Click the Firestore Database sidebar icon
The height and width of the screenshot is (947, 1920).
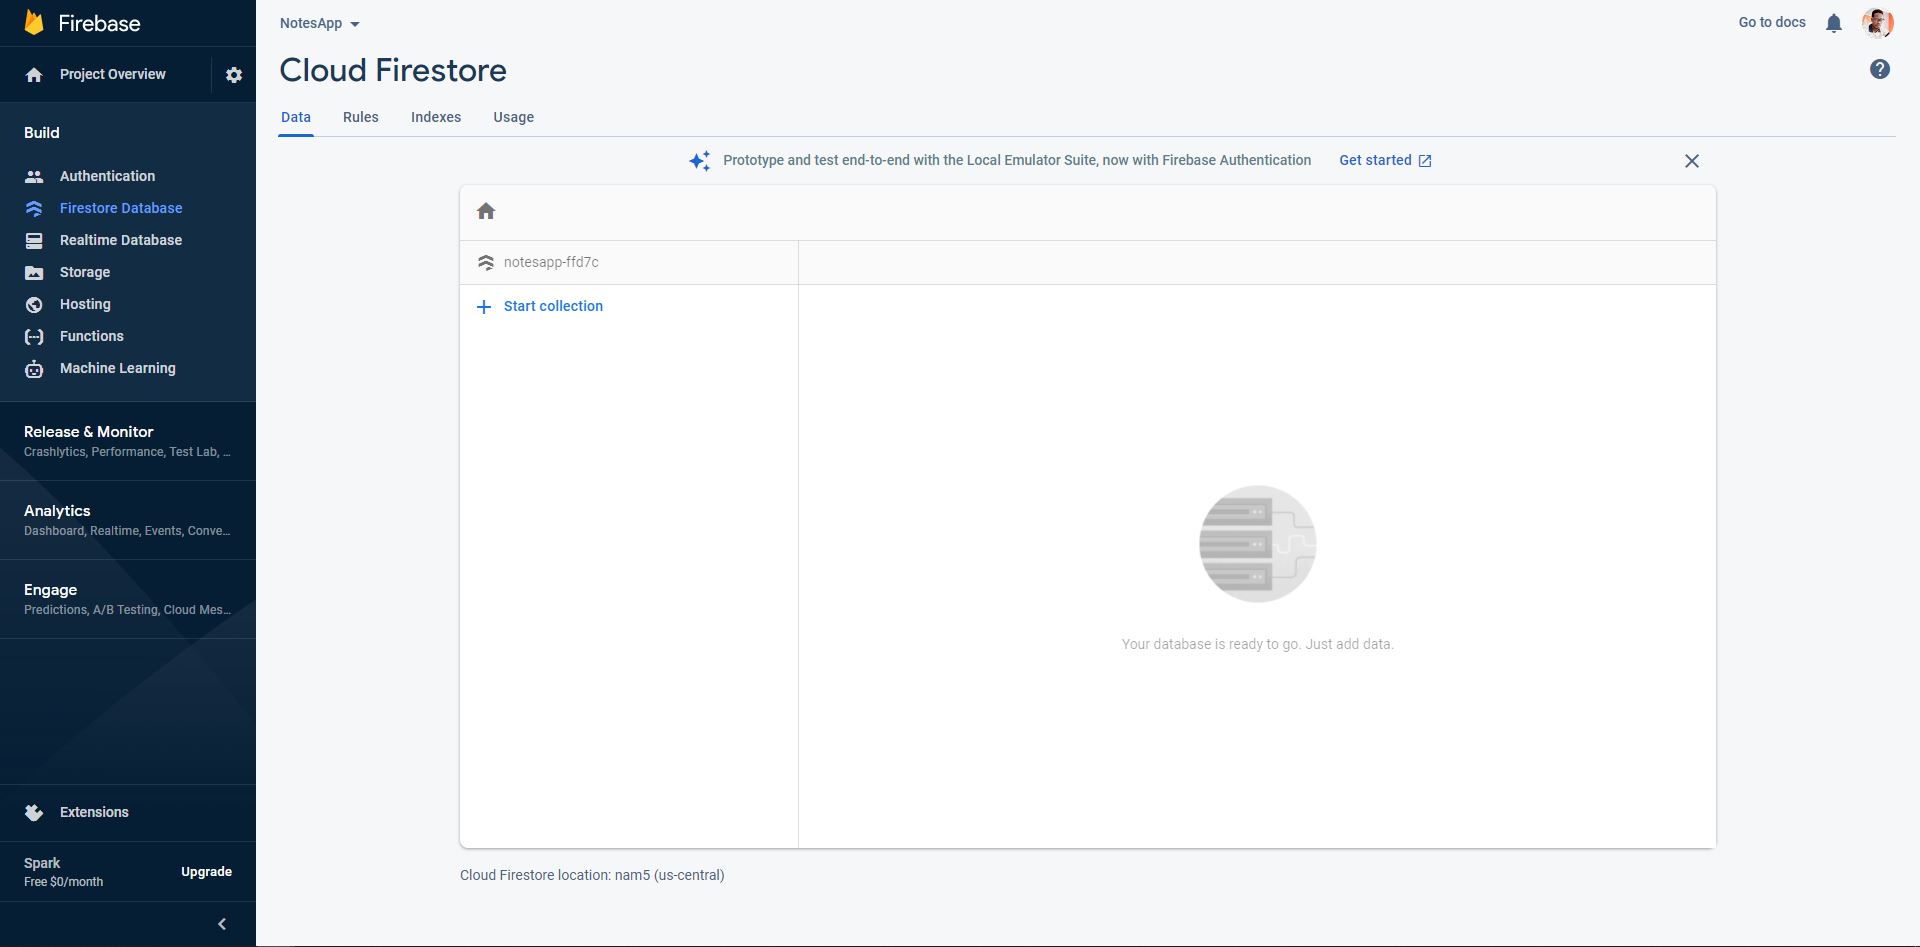[34, 208]
